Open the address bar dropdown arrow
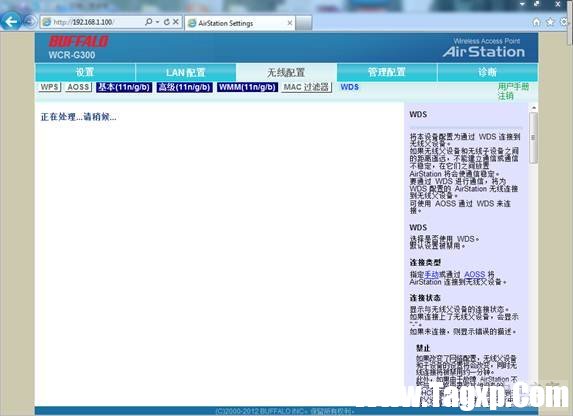 (x=158, y=22)
